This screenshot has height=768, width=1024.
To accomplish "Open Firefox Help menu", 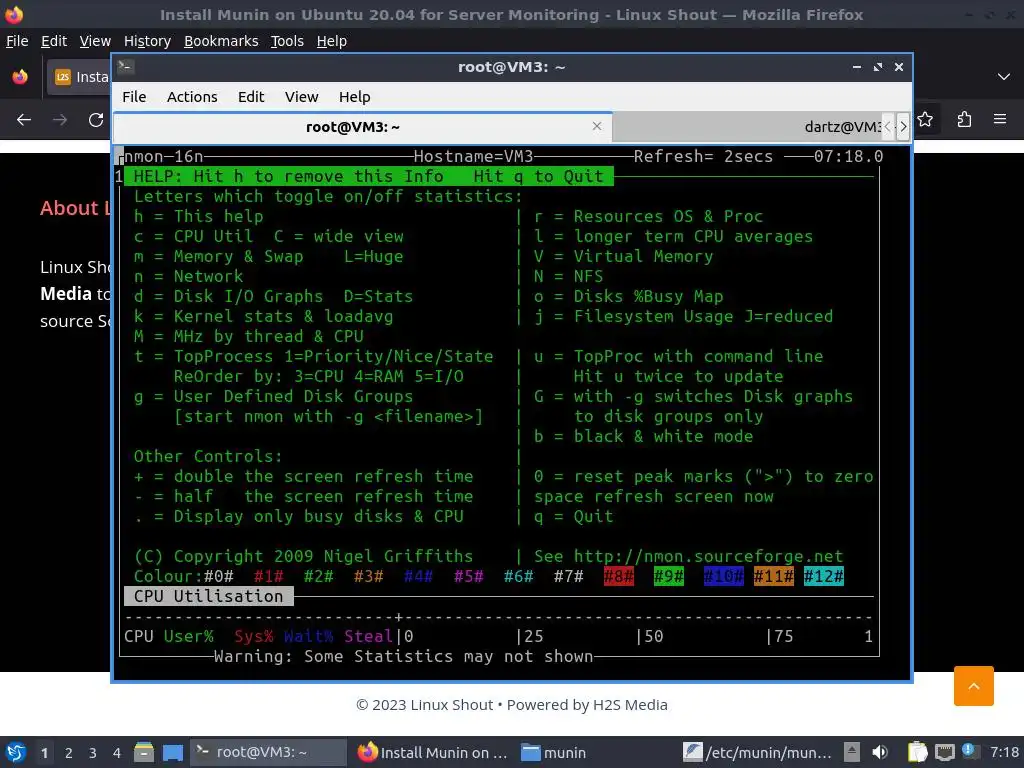I will coord(332,41).
